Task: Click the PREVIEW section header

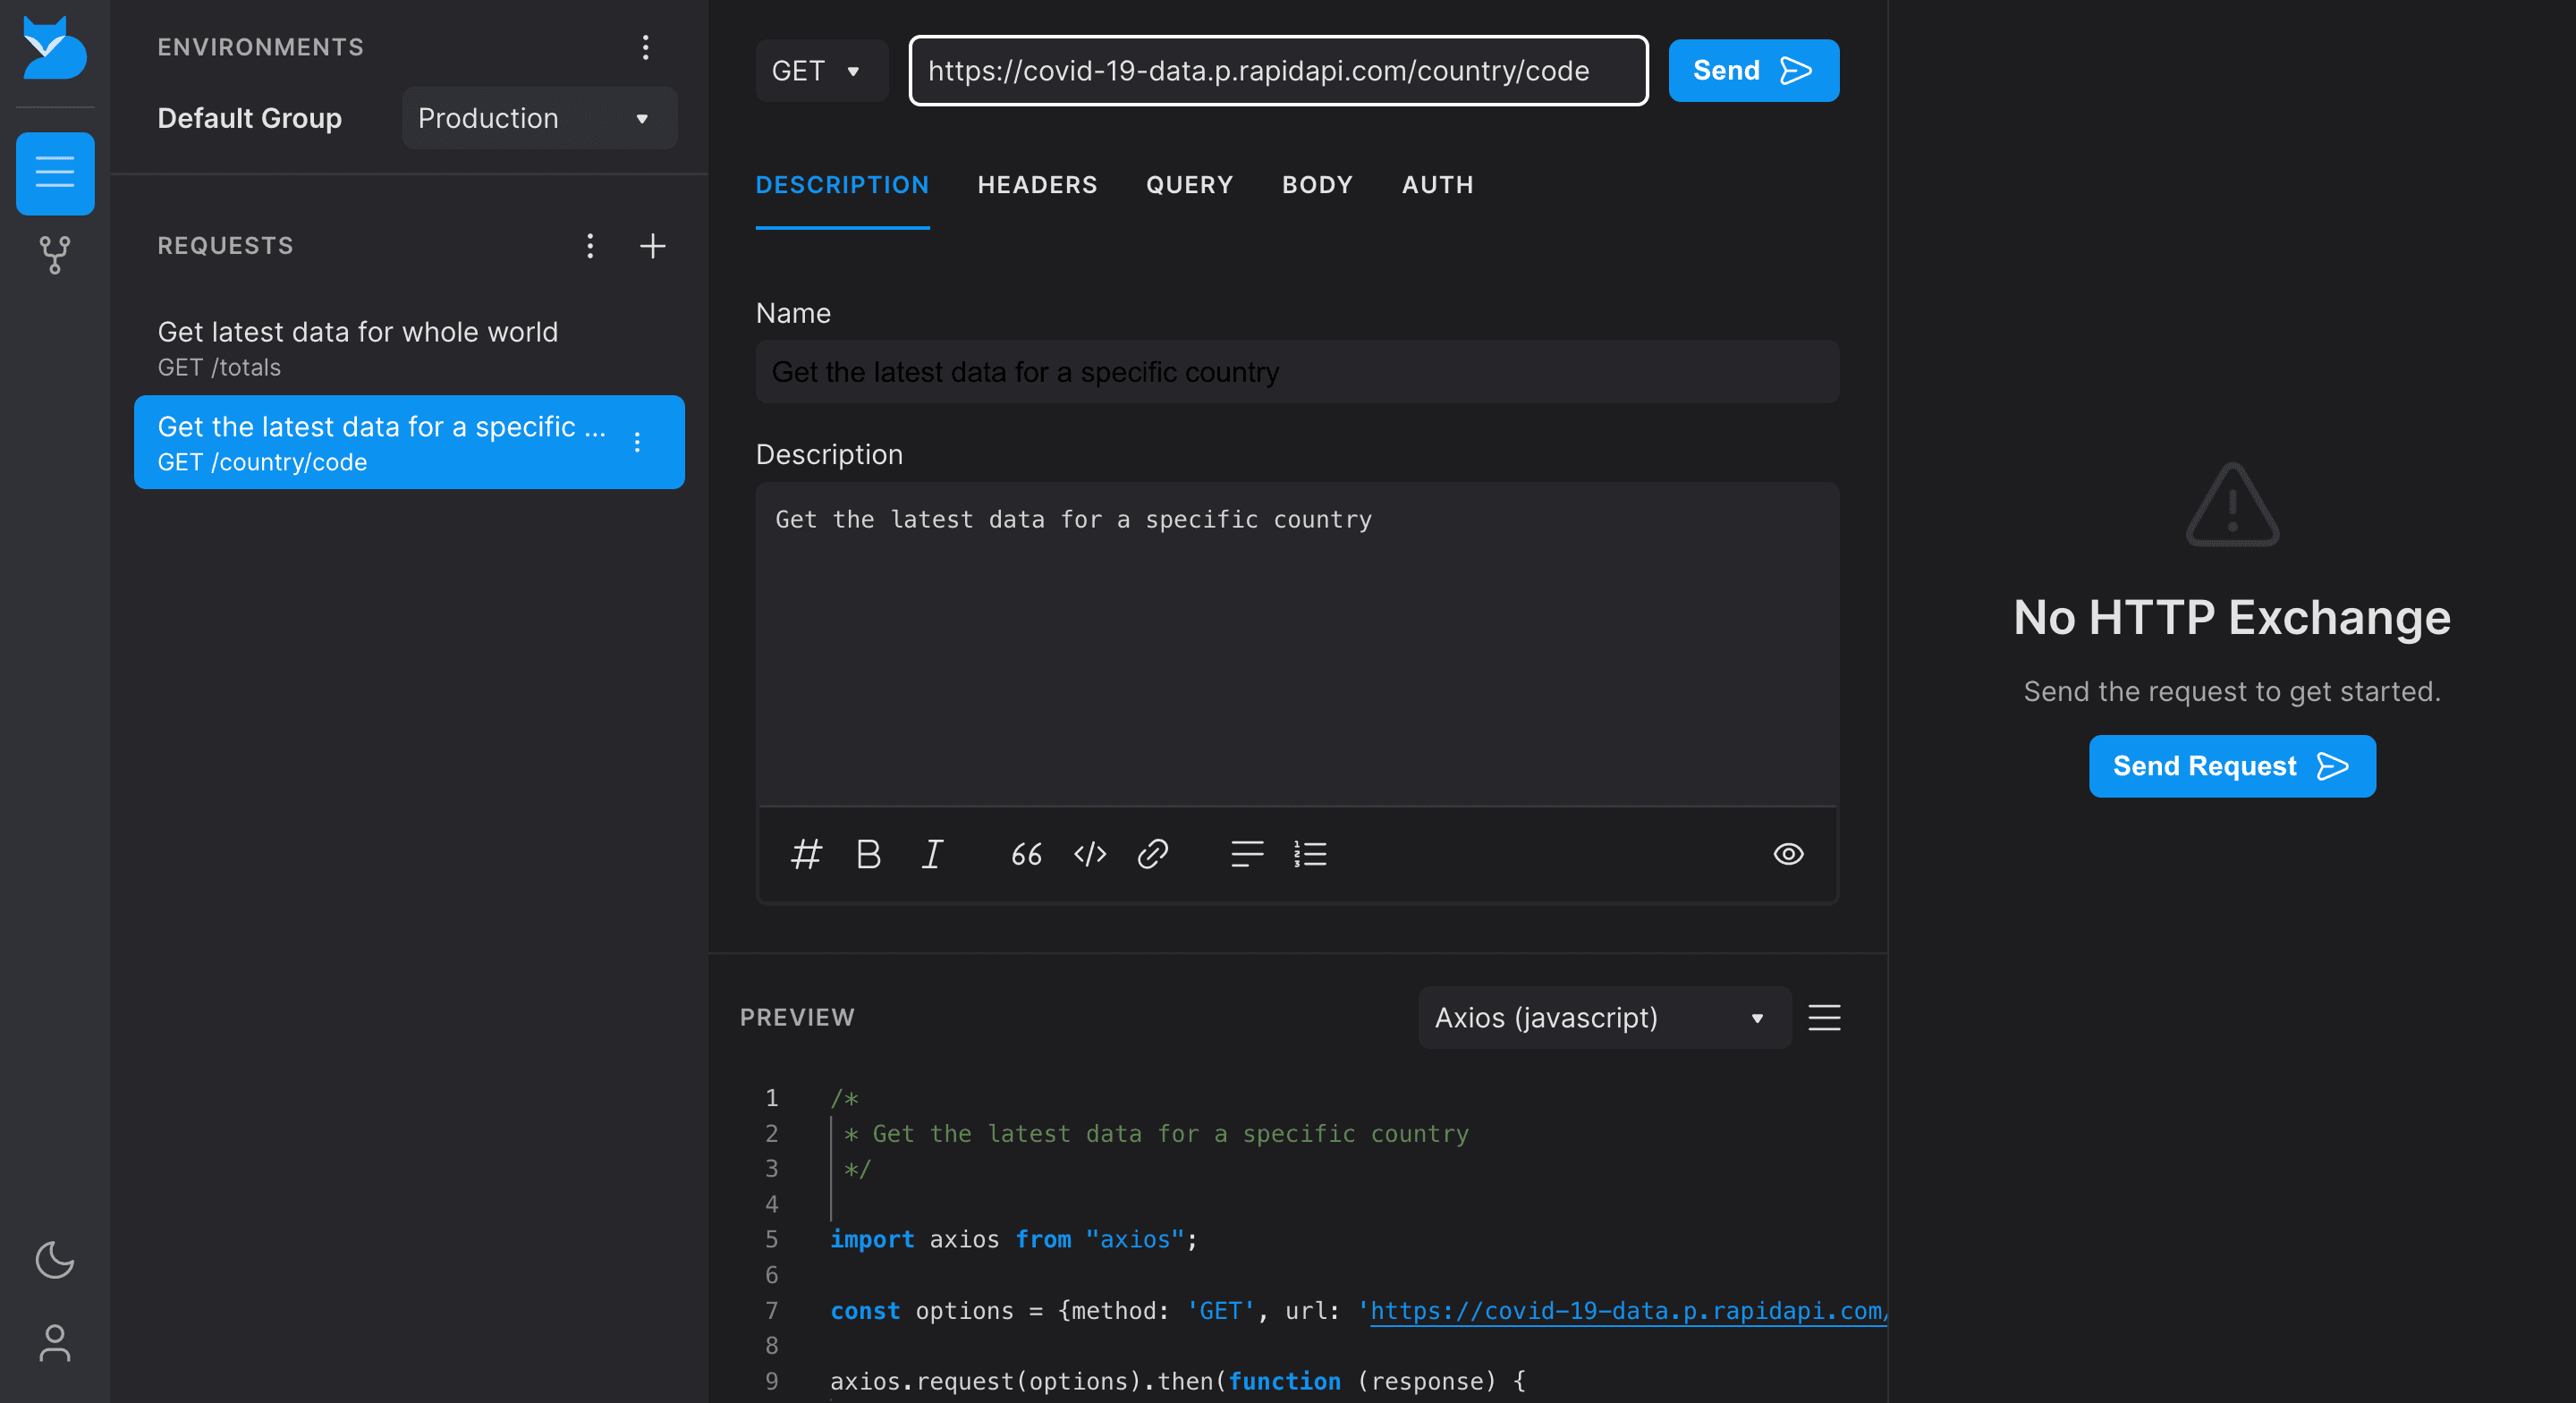Action: (x=797, y=1018)
